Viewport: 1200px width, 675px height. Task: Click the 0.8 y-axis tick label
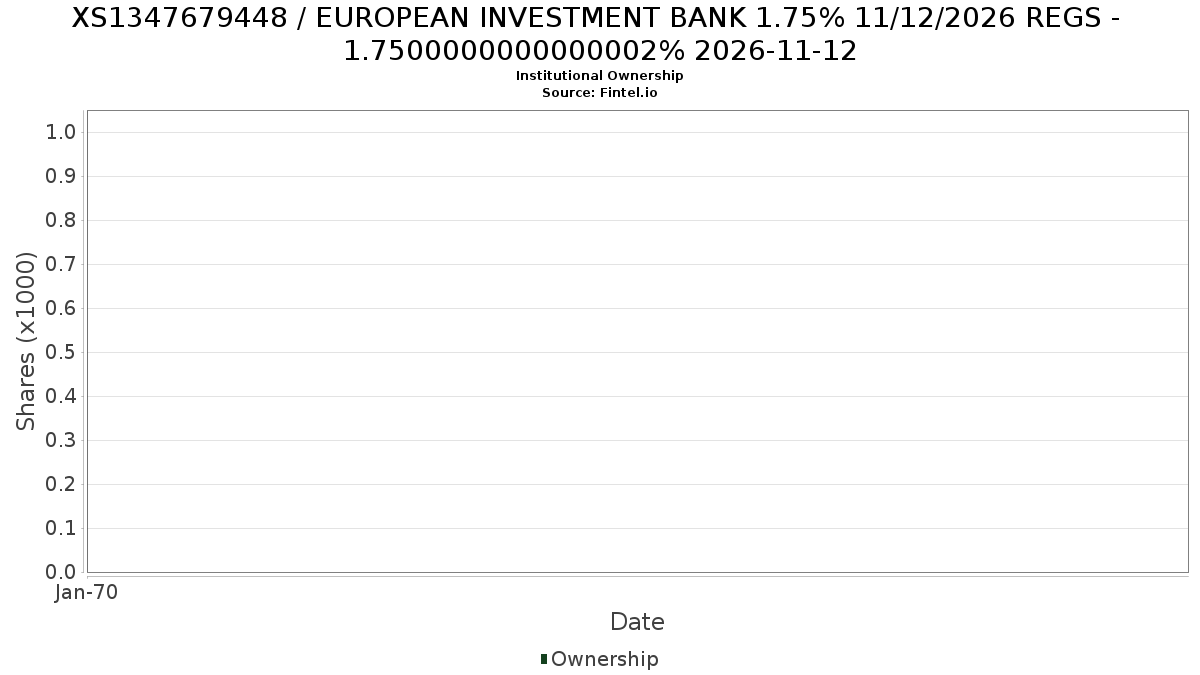[x=61, y=220]
